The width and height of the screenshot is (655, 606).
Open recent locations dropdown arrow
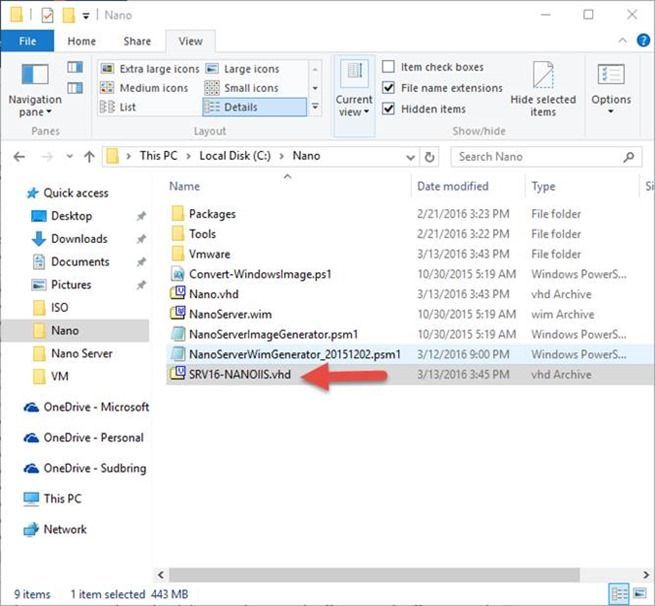pos(69,157)
